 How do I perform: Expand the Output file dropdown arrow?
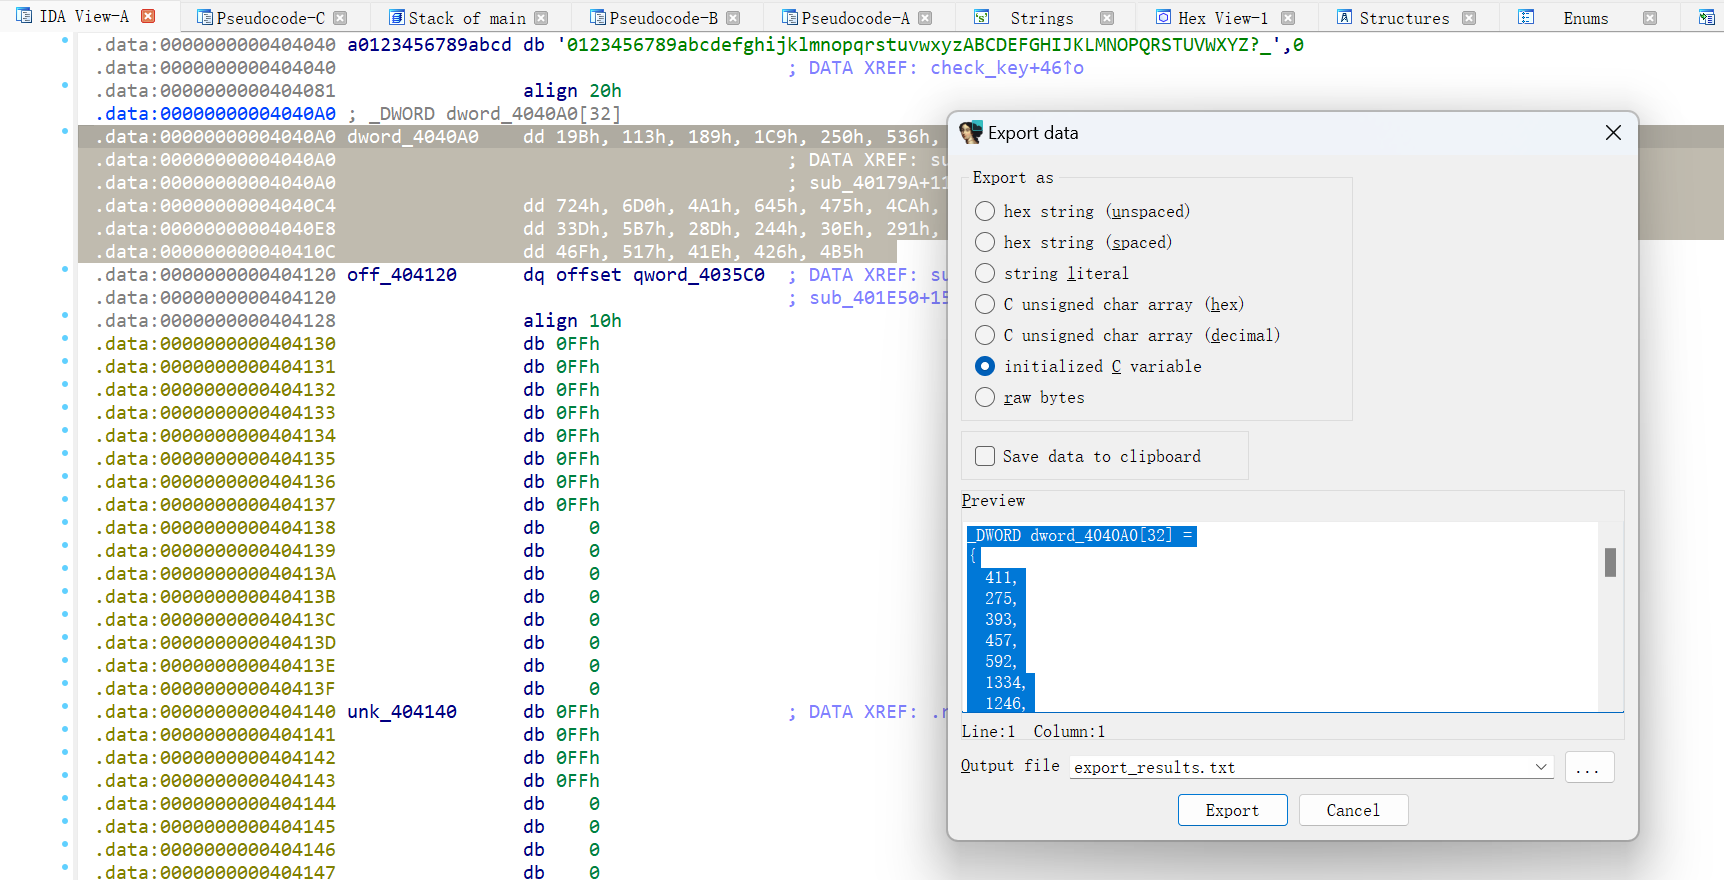tap(1541, 767)
